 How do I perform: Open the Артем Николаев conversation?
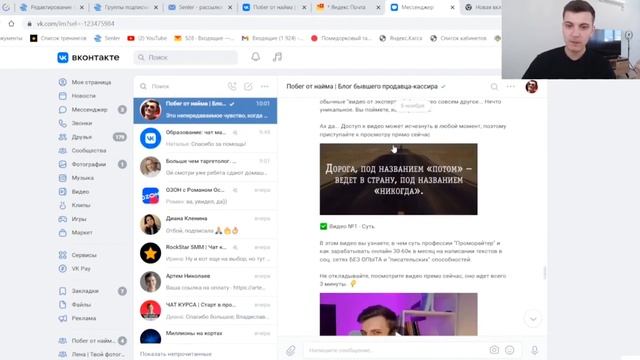click(205, 282)
